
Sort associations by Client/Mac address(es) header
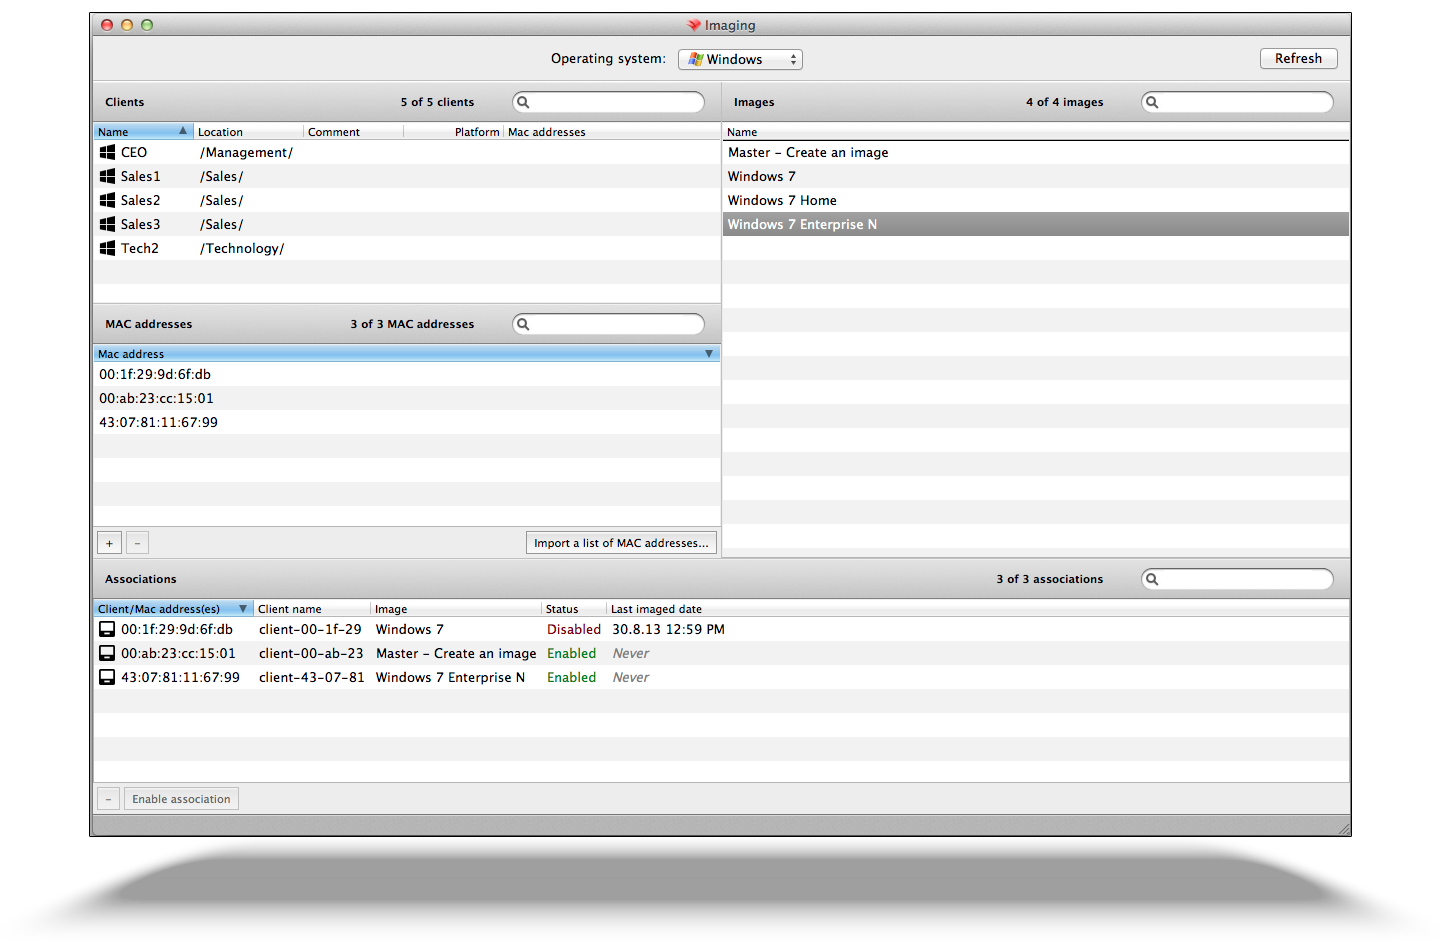coord(173,609)
